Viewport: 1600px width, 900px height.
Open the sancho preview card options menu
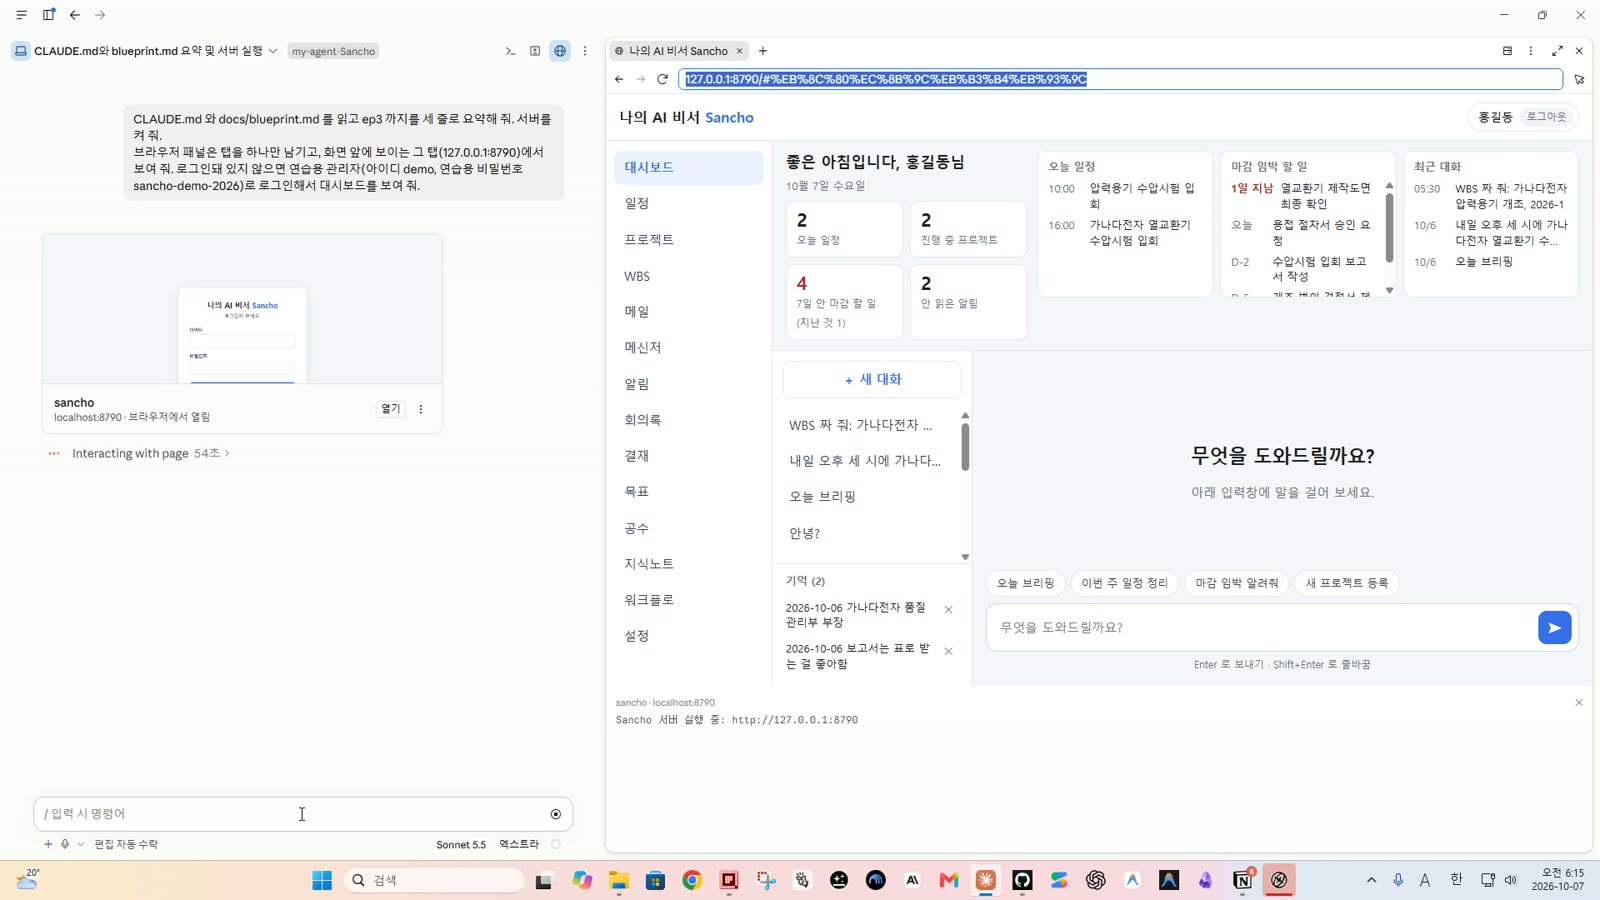(421, 409)
